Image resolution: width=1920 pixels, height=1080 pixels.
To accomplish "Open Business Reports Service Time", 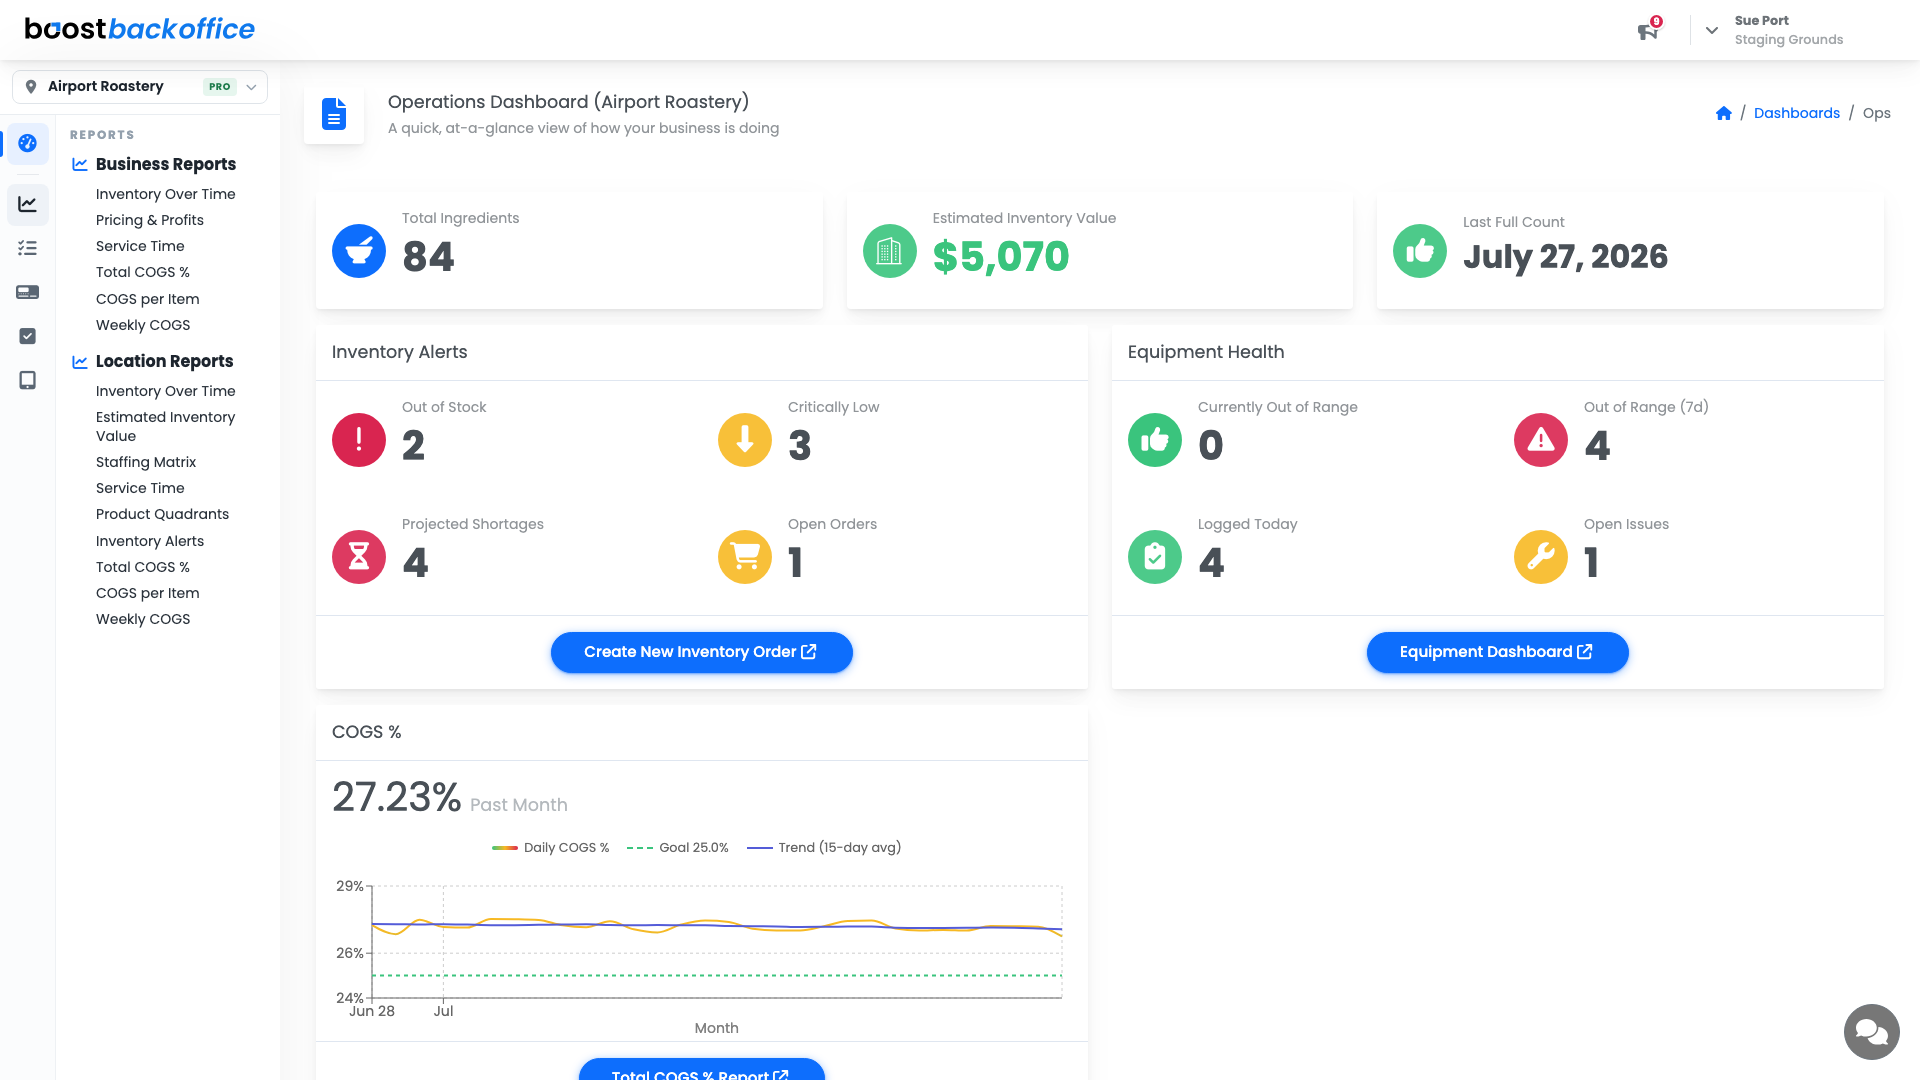I will (140, 246).
